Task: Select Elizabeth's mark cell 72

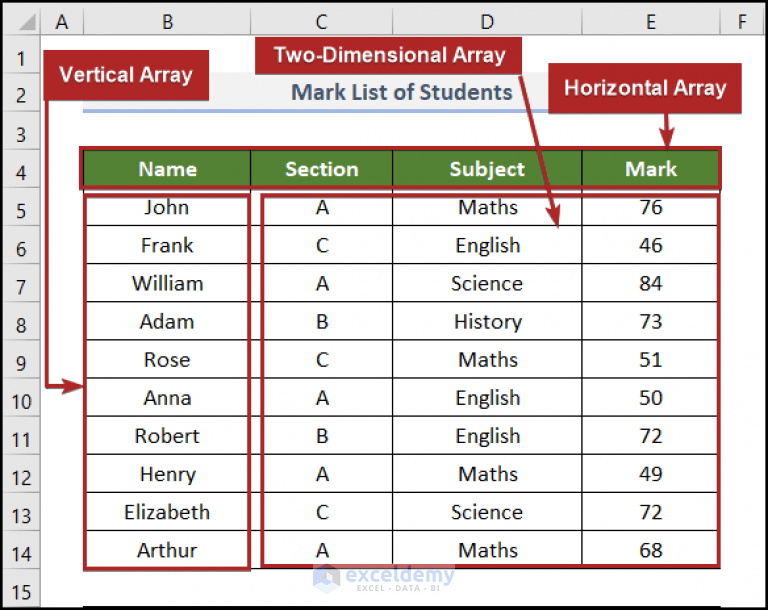Action: click(x=650, y=512)
